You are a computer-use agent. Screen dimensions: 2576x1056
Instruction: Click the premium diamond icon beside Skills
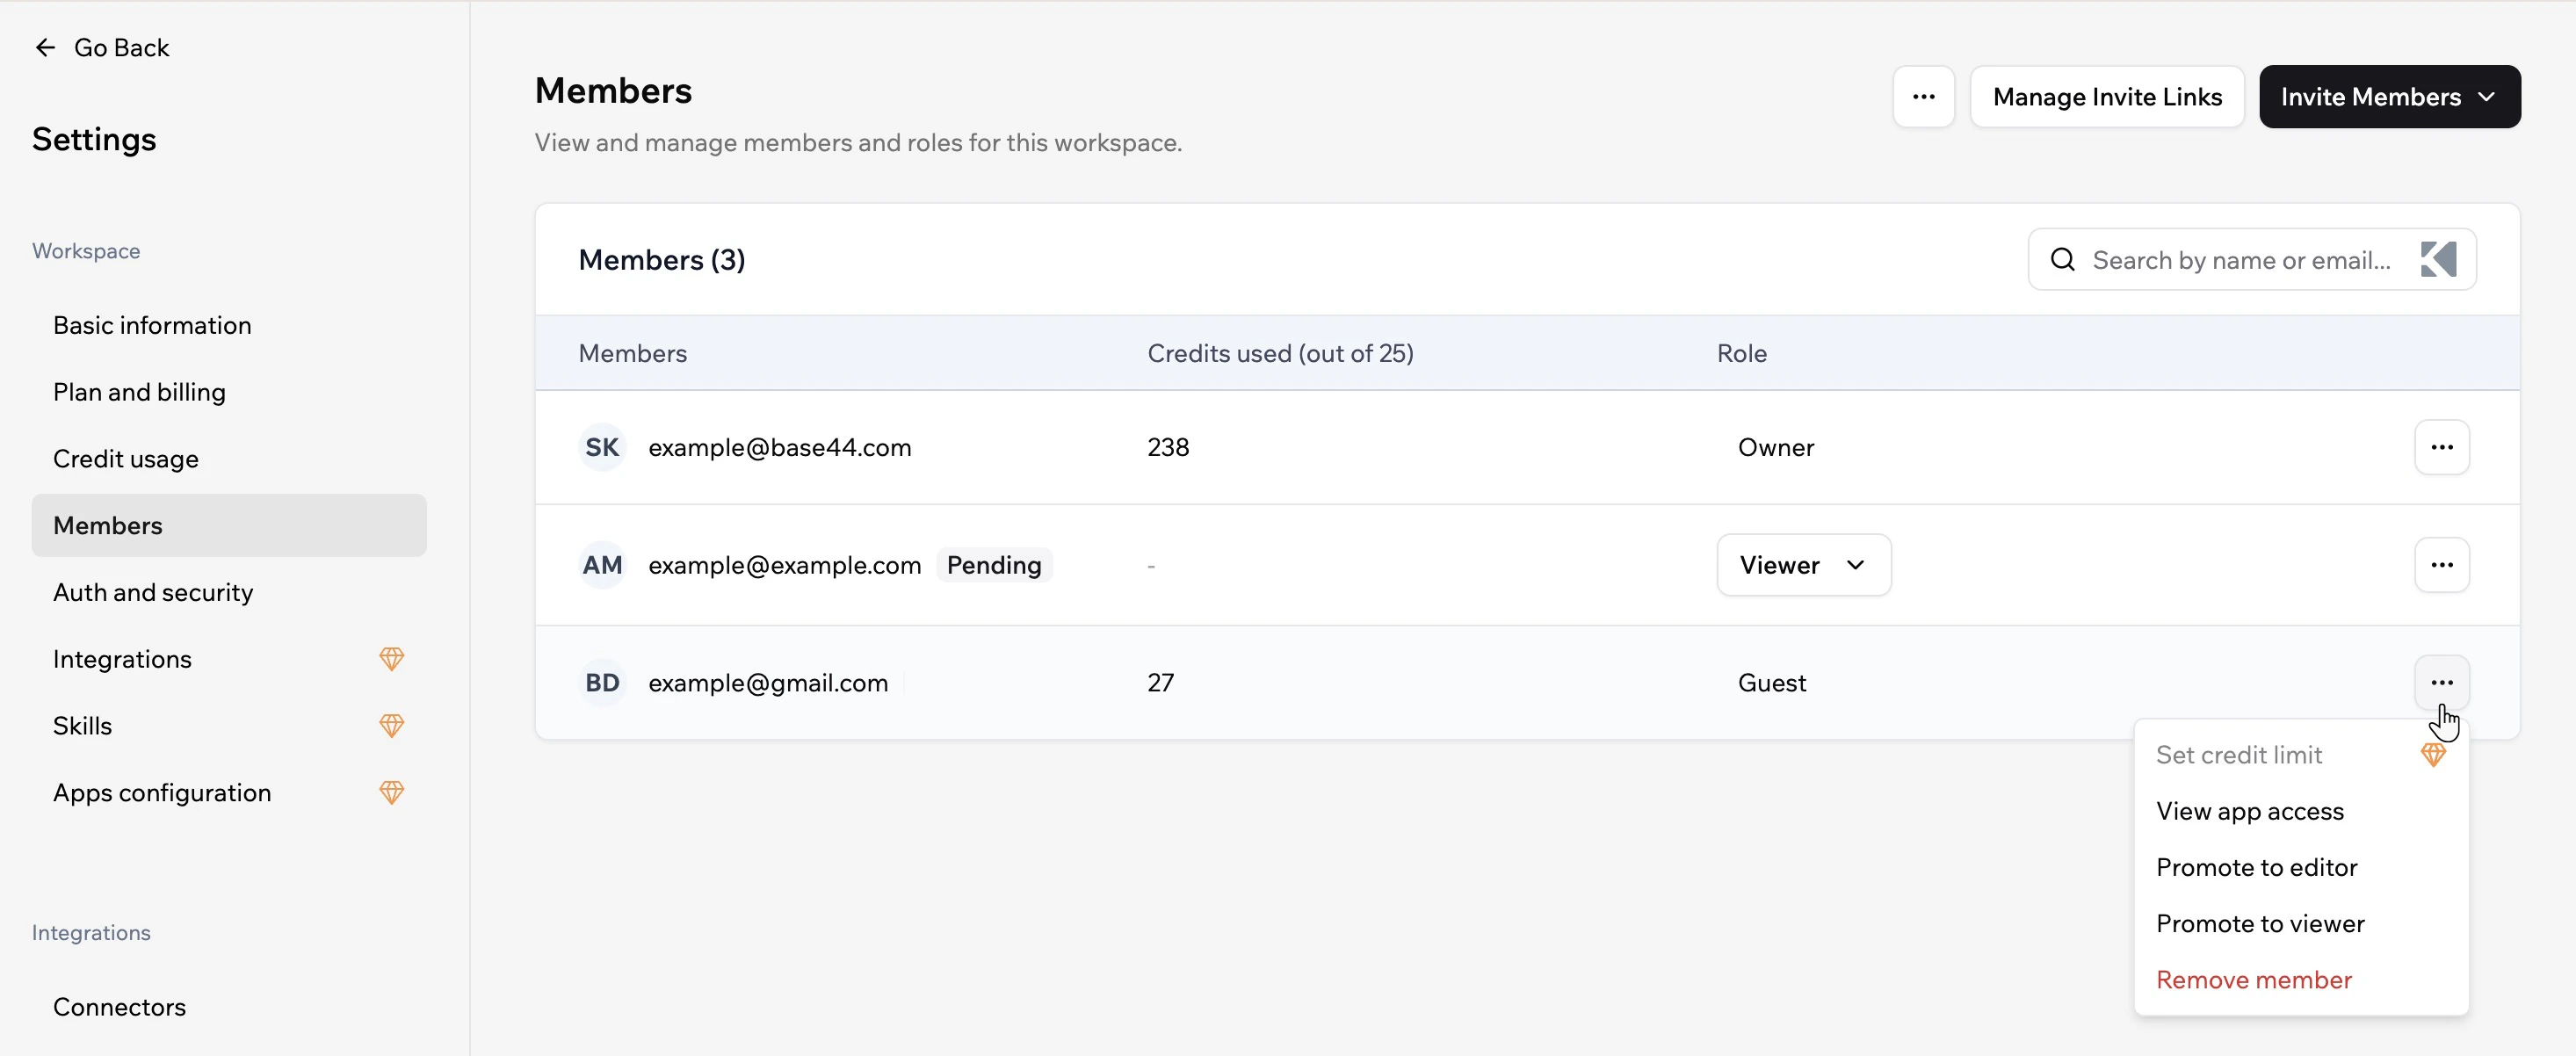tap(391, 726)
